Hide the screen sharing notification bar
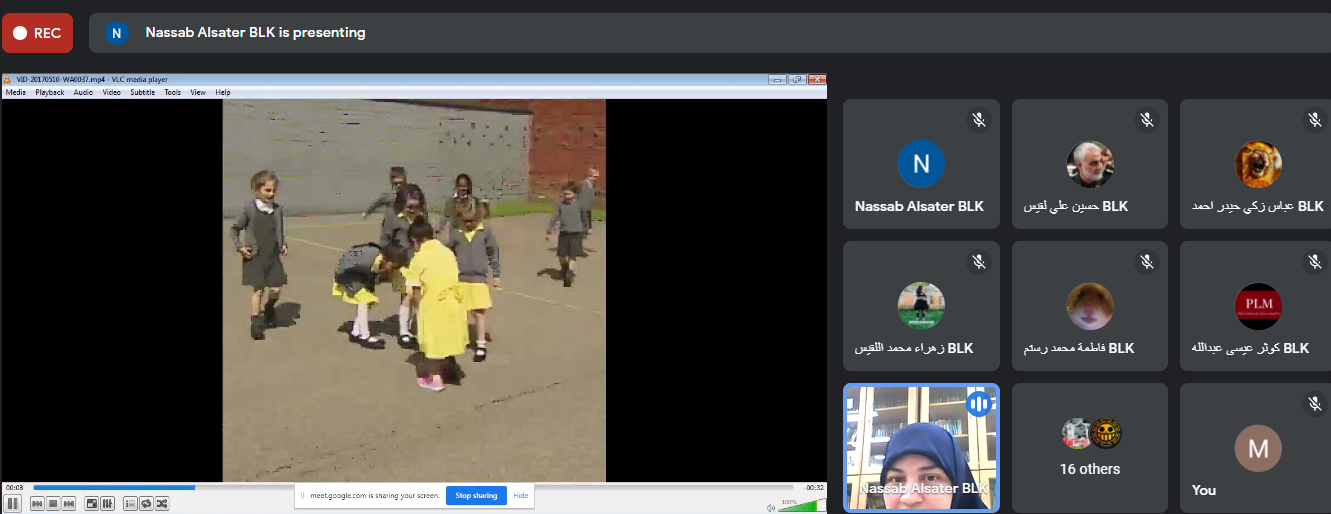Viewport: 1331px width, 514px height. [521, 496]
